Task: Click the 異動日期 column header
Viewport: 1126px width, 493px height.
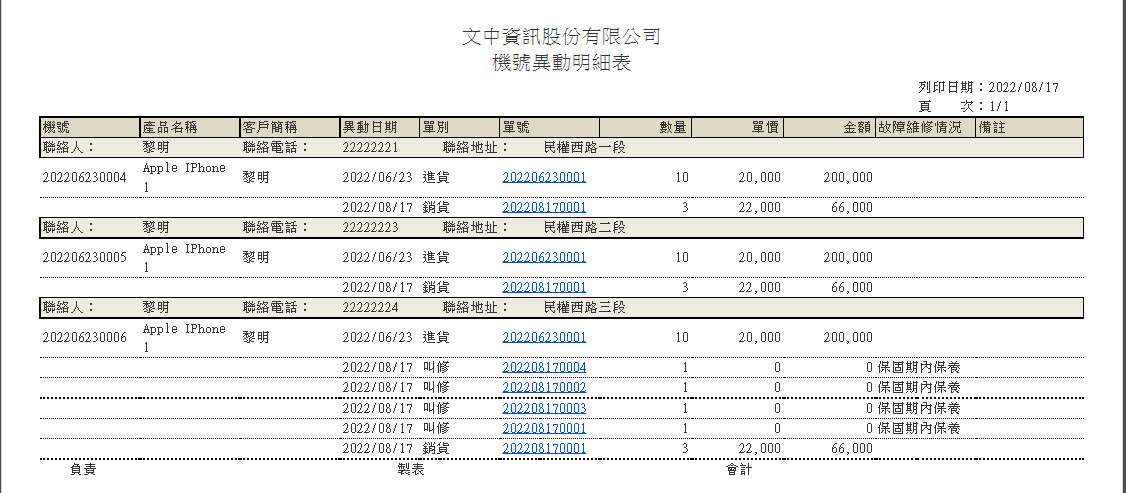Action: [x=380, y=128]
